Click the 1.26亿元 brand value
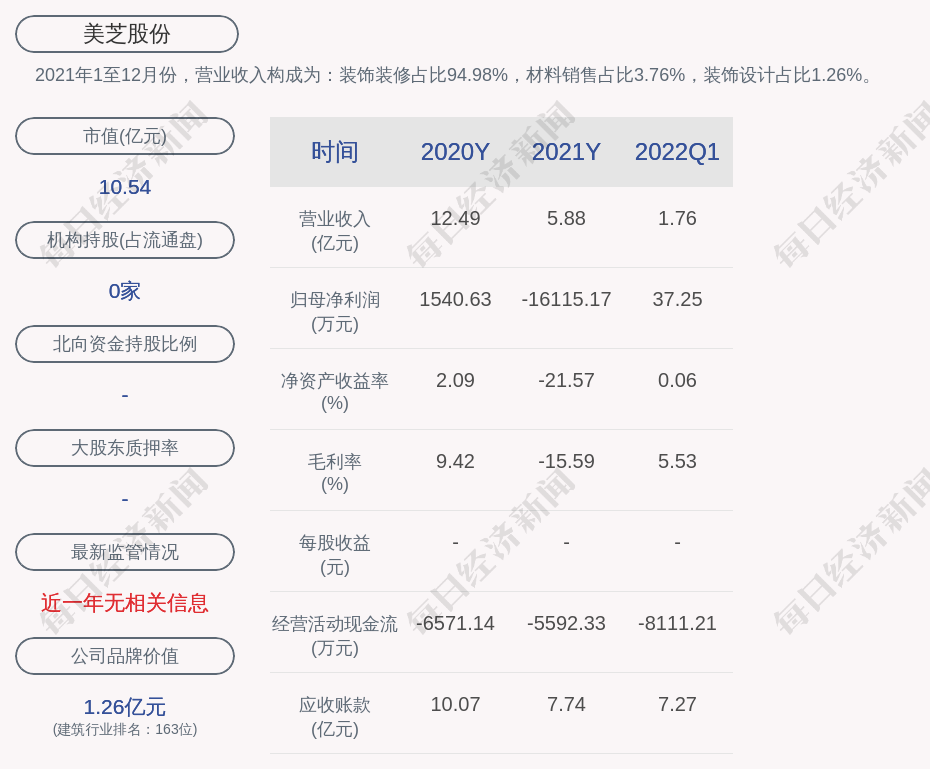 [x=125, y=707]
